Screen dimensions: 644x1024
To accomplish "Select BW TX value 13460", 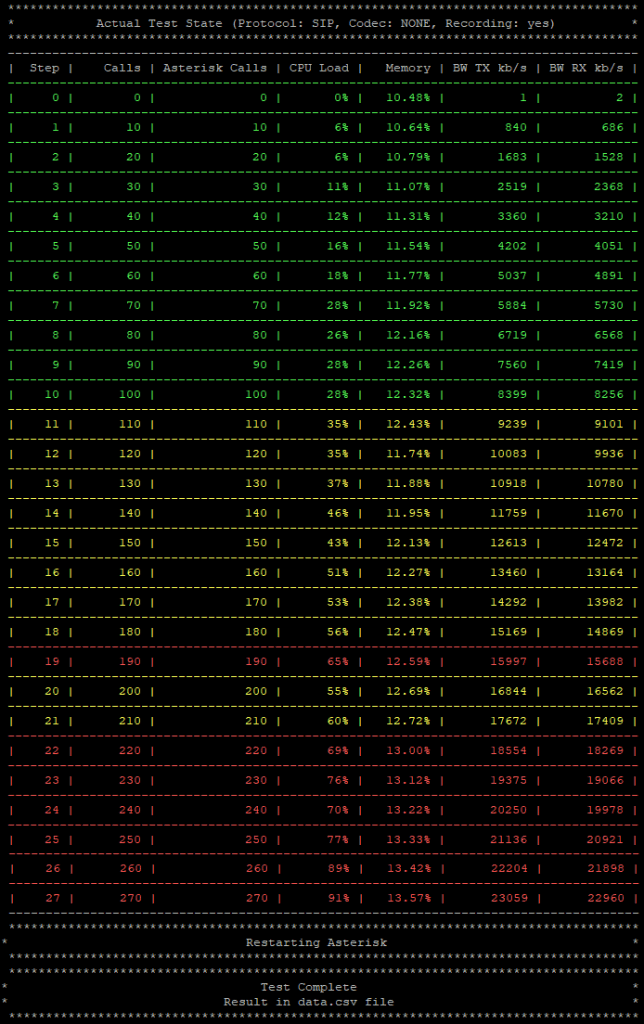I will pyautogui.click(x=509, y=573).
